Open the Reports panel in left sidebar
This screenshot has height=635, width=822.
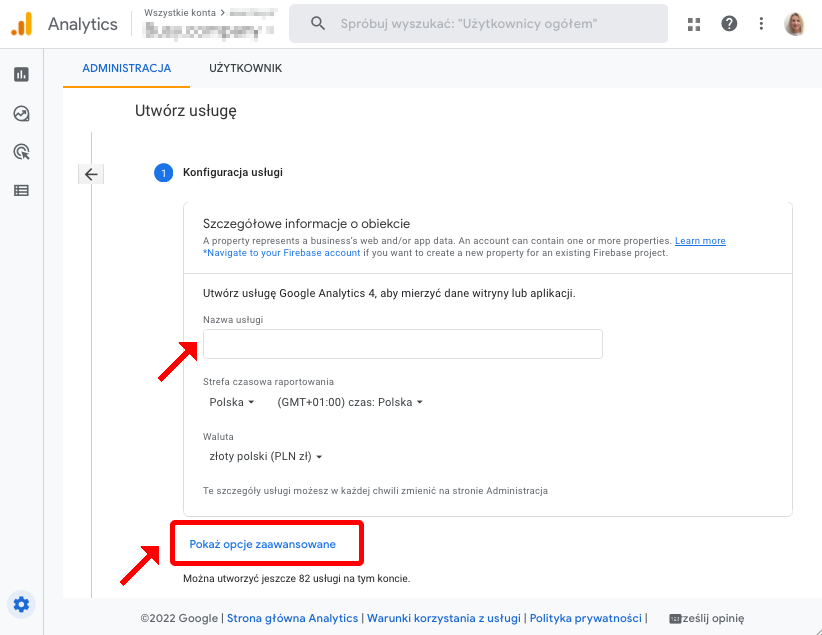click(x=21, y=74)
